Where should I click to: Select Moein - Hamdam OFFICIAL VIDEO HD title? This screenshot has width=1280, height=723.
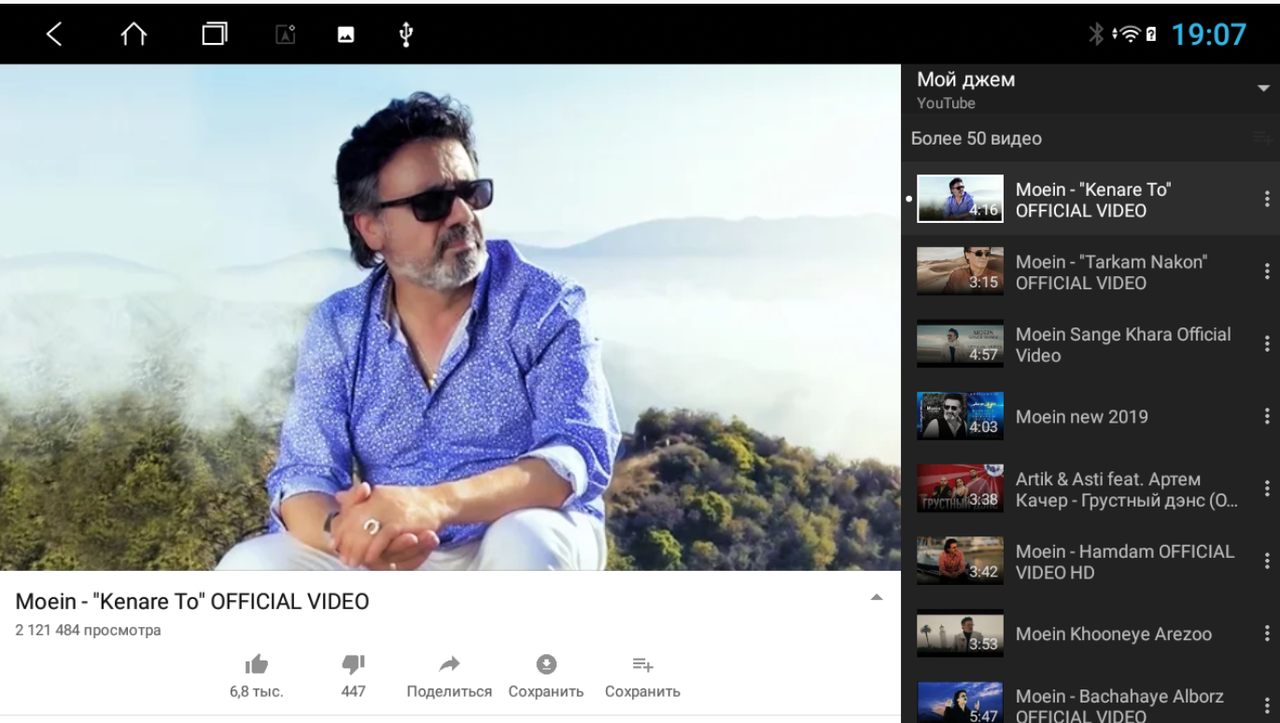(x=1125, y=562)
